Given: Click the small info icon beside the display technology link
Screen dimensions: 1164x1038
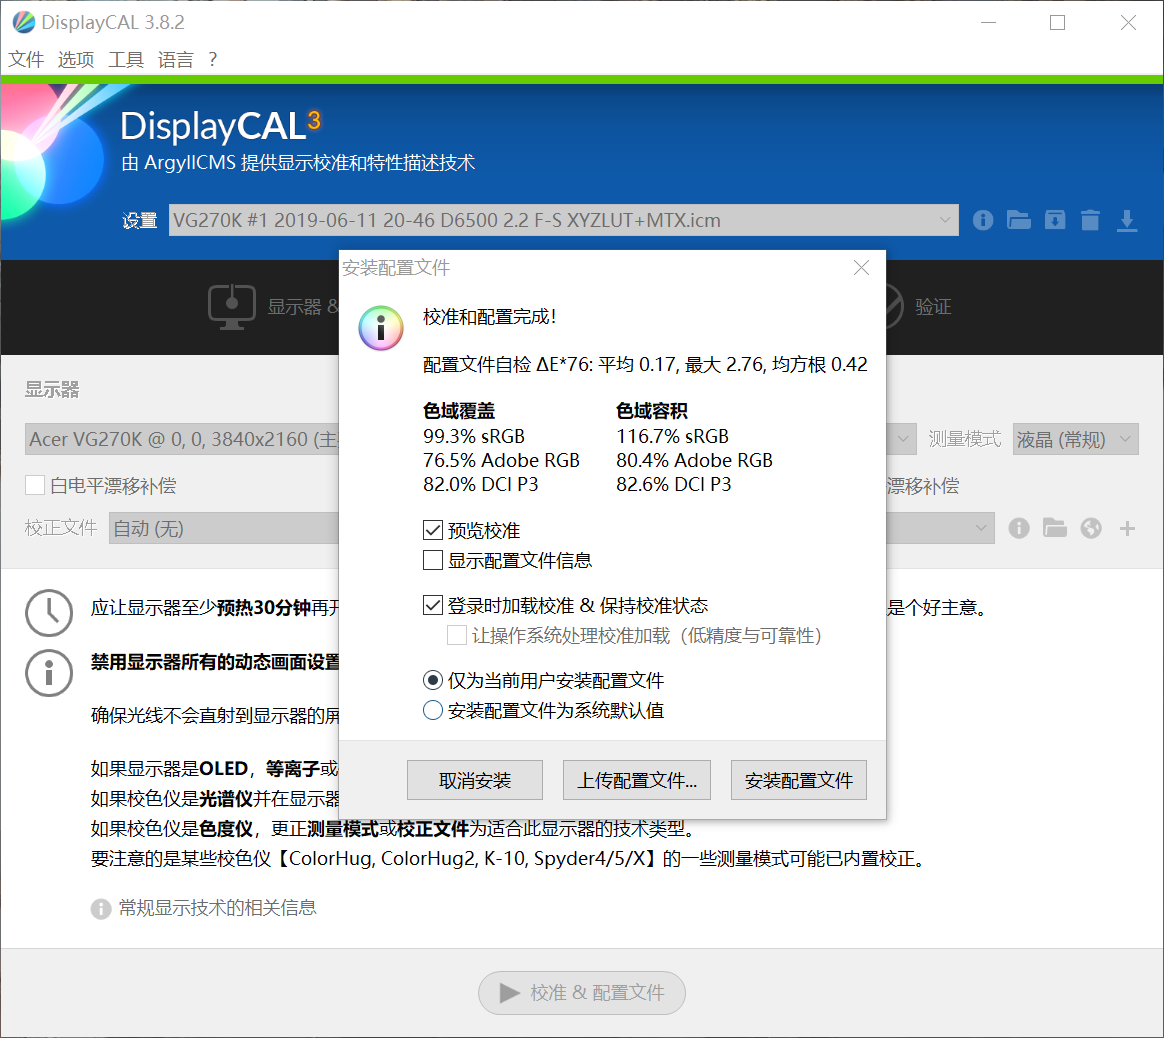Looking at the screenshot, I should (x=101, y=909).
